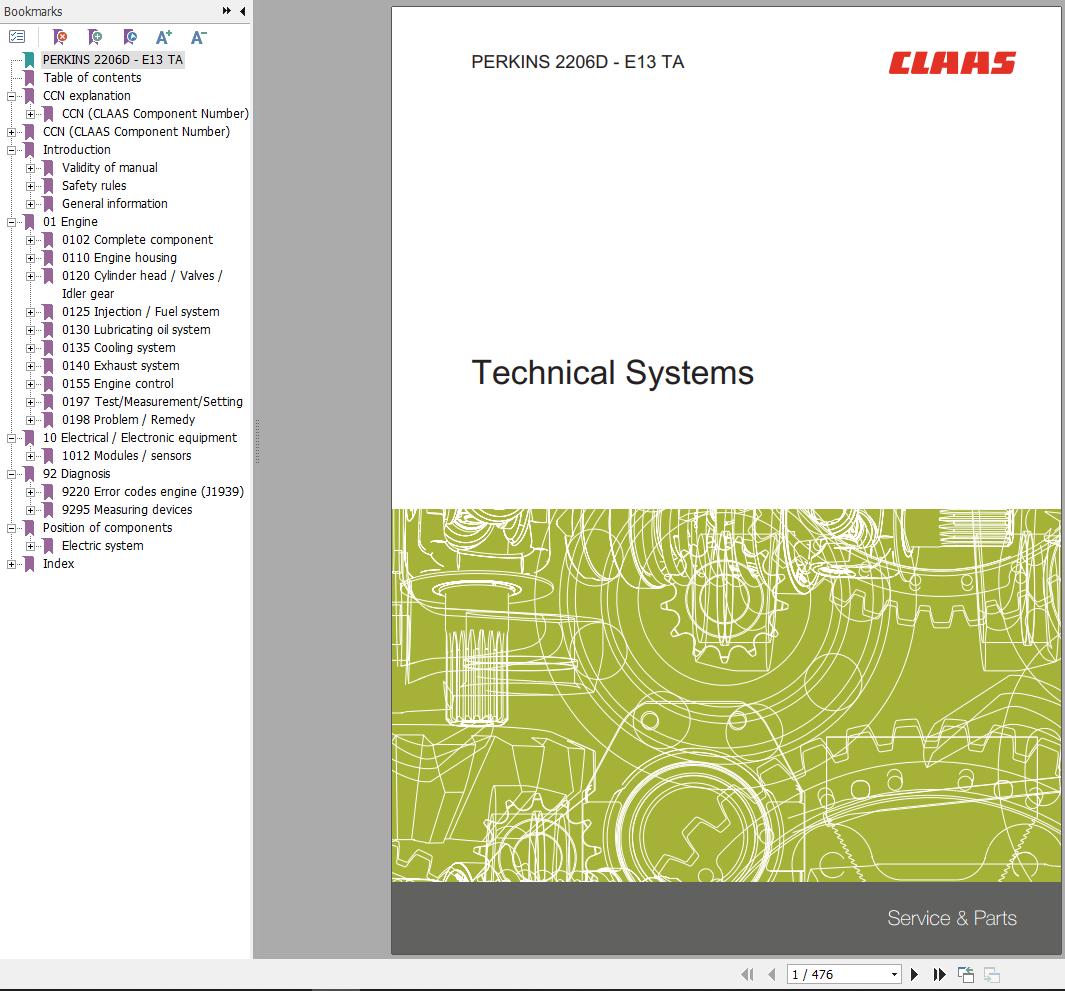Click the delete bookmark icon
This screenshot has height=991, width=1065.
point(60,37)
